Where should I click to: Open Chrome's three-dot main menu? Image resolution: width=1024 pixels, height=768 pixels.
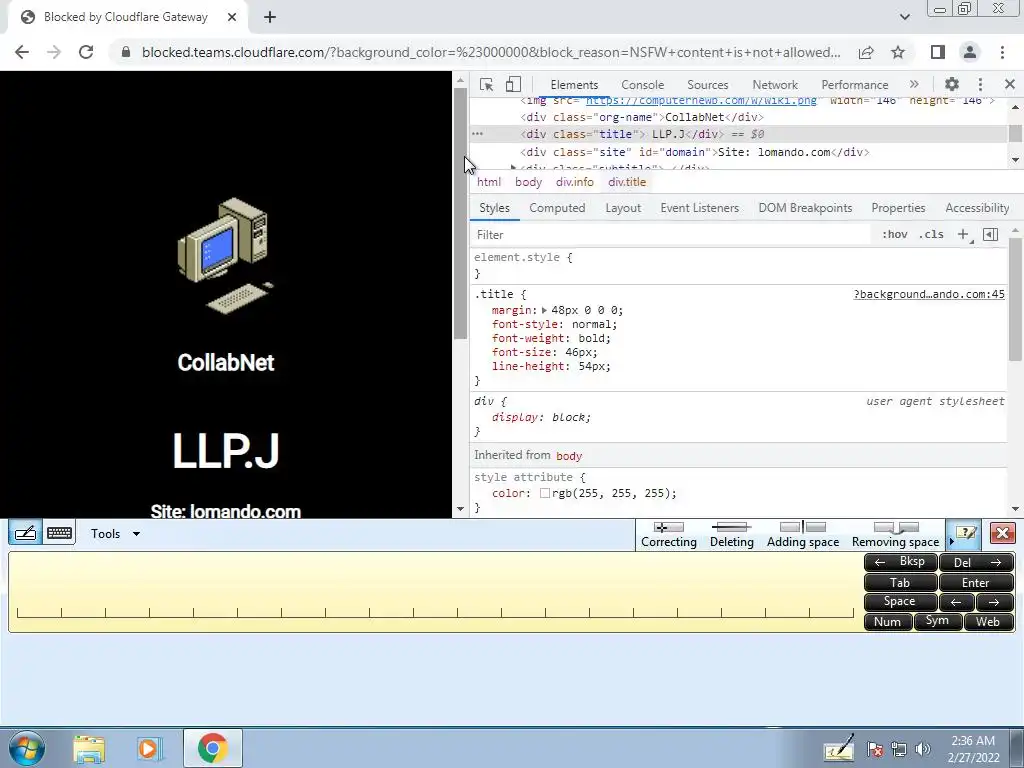click(x=1002, y=52)
